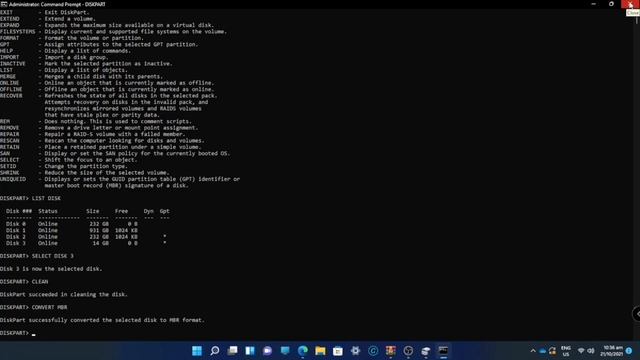This screenshot has height=360, width=640.
Task: Close the DISKPART Command Prompt window
Action: [630, 4]
